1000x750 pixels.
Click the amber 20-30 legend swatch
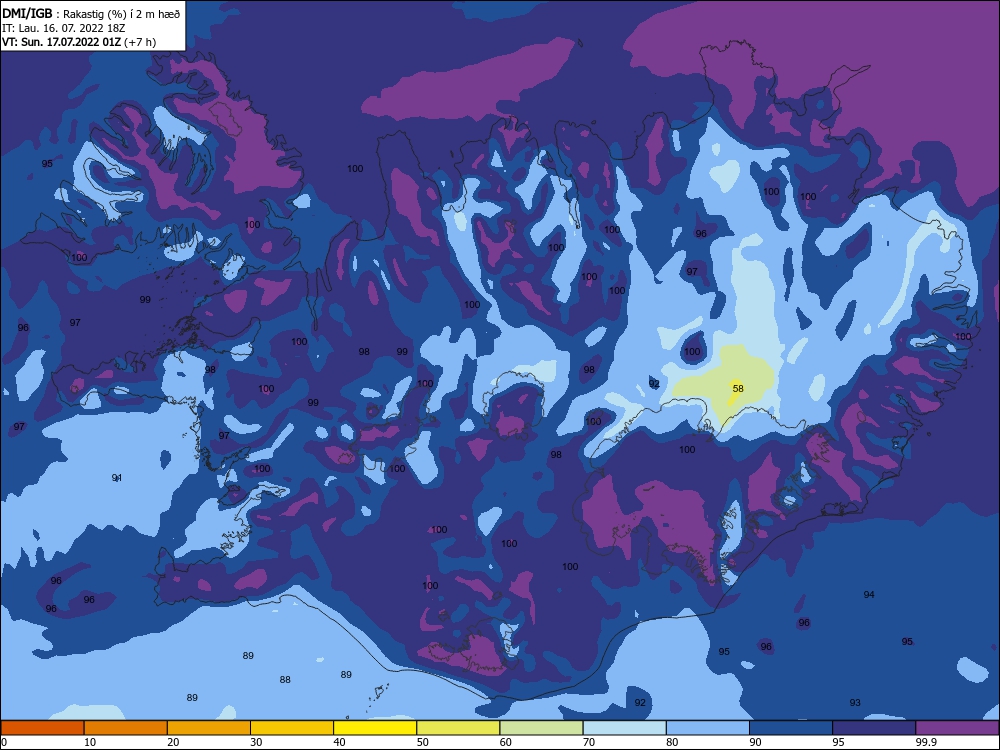point(209,728)
